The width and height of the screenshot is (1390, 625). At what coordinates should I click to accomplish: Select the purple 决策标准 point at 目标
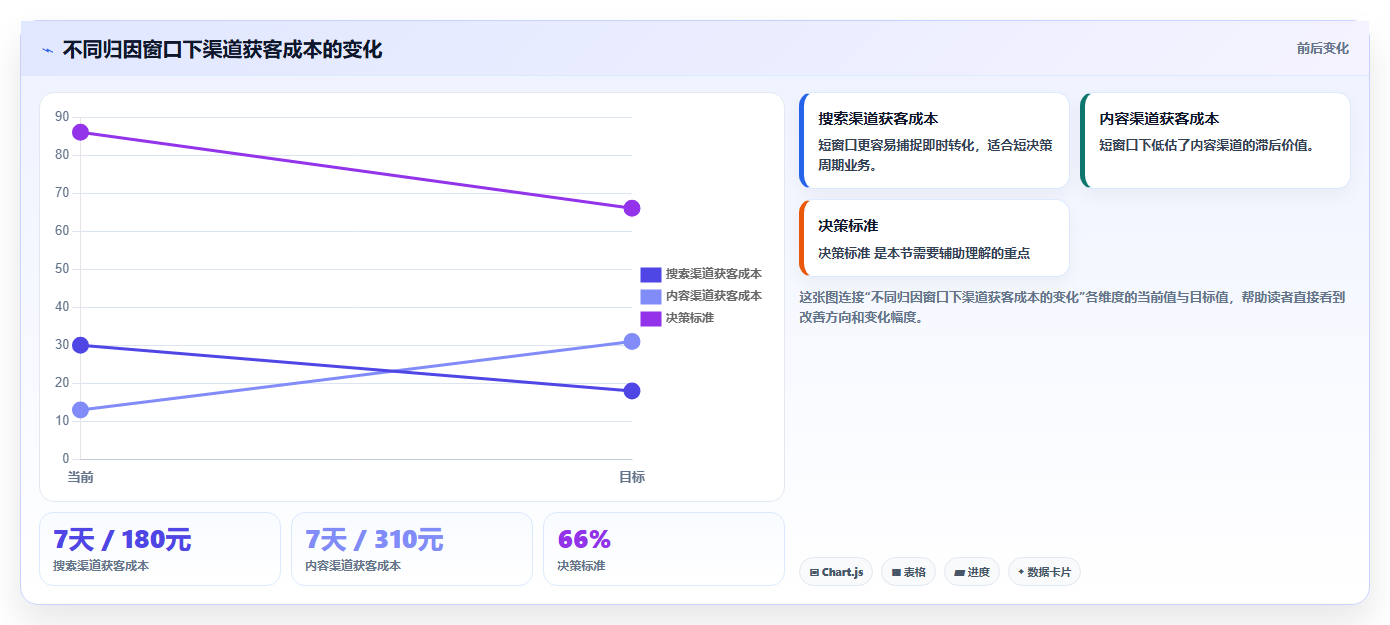tap(632, 208)
